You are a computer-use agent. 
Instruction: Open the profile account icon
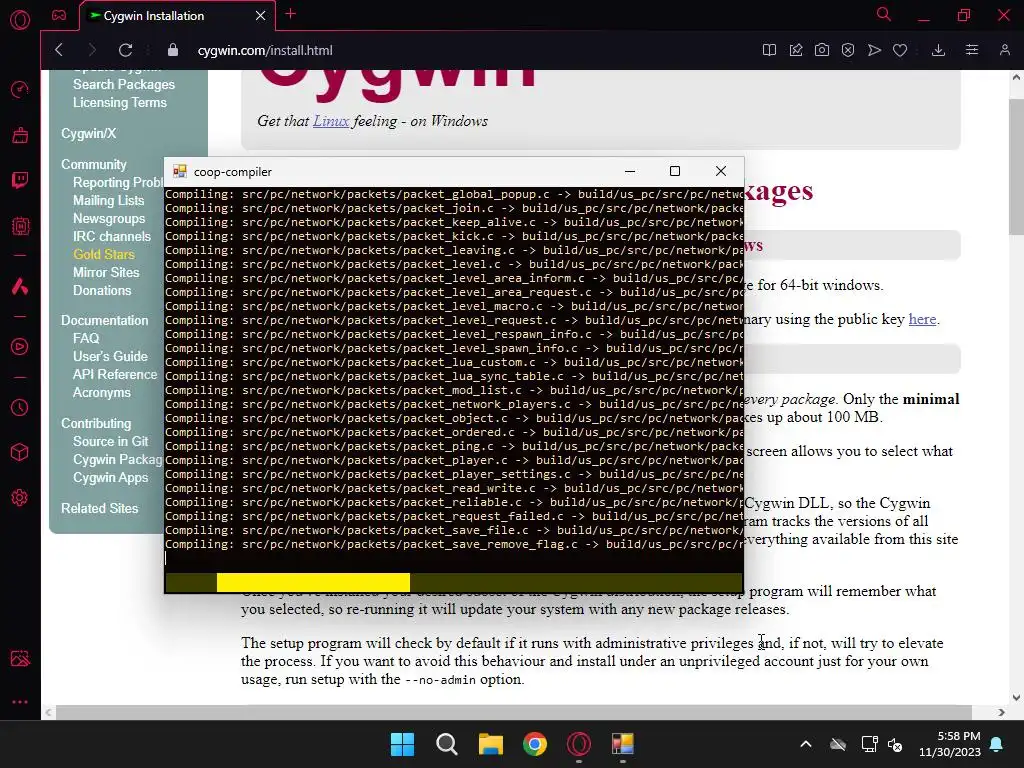[1004, 50]
